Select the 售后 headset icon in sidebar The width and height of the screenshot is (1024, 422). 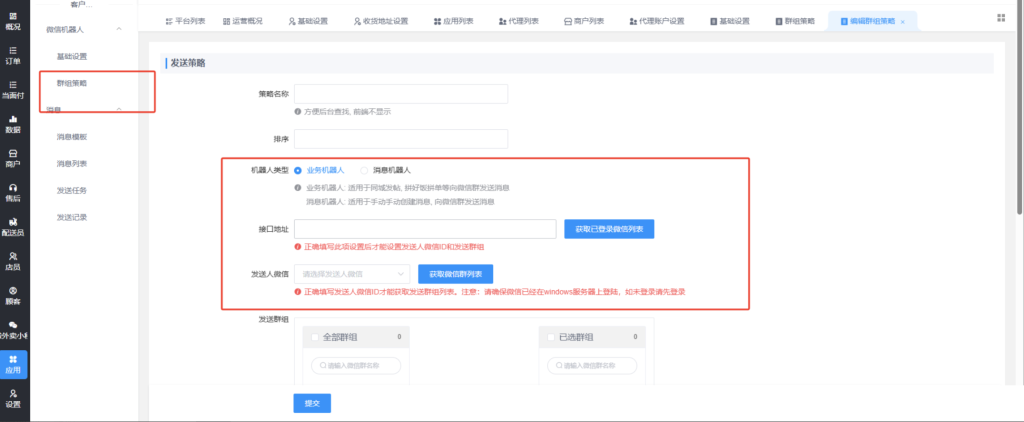[13, 192]
